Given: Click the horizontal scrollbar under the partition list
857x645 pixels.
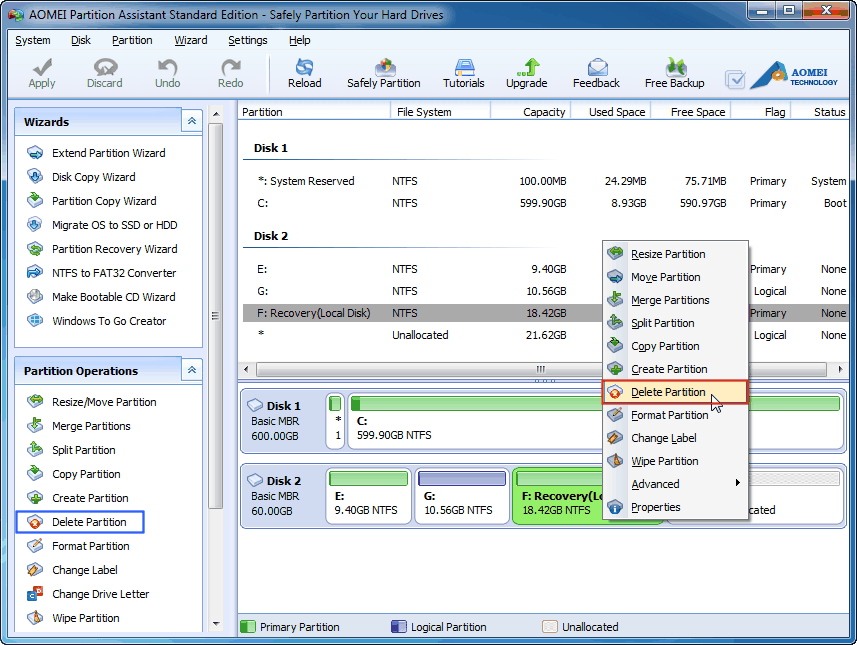Looking at the screenshot, I should (x=540, y=368).
